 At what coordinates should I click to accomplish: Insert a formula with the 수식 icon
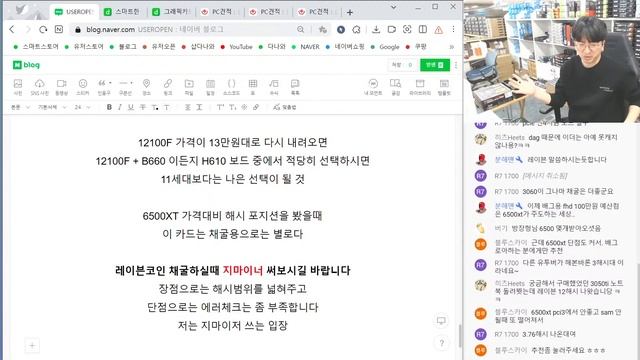pos(274,87)
